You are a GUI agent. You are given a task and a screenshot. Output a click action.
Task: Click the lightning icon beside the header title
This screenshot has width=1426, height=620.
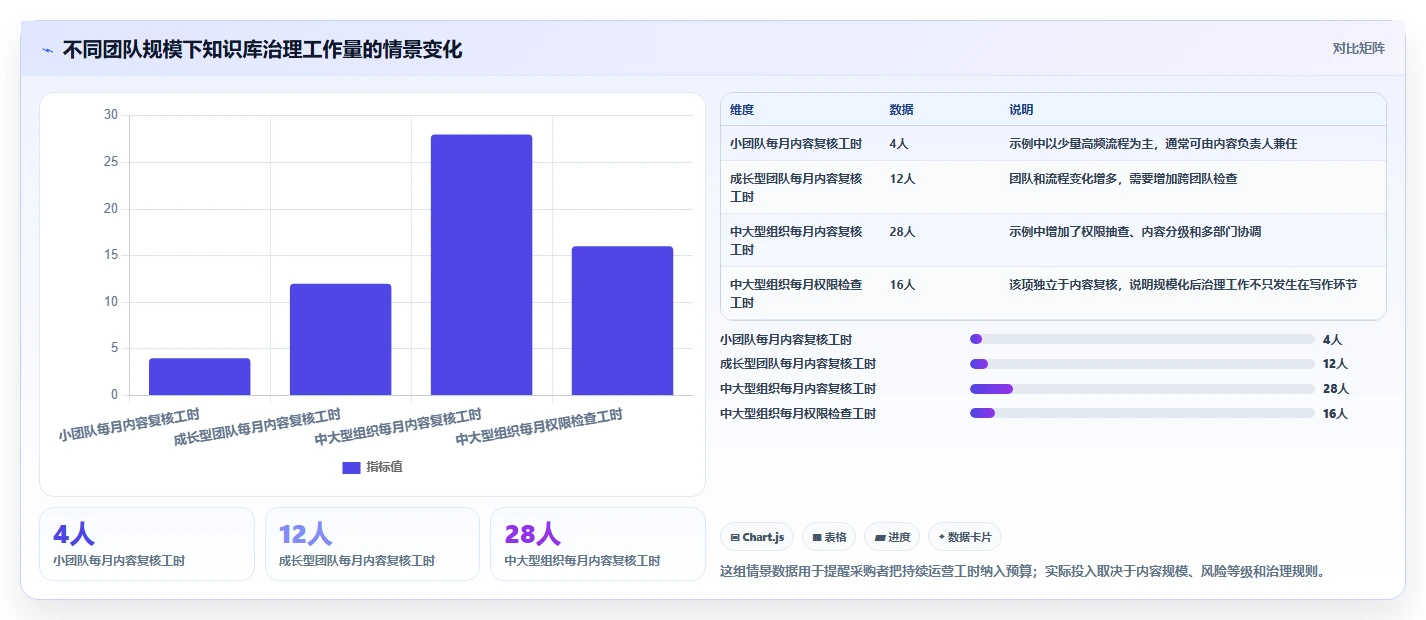(x=48, y=50)
